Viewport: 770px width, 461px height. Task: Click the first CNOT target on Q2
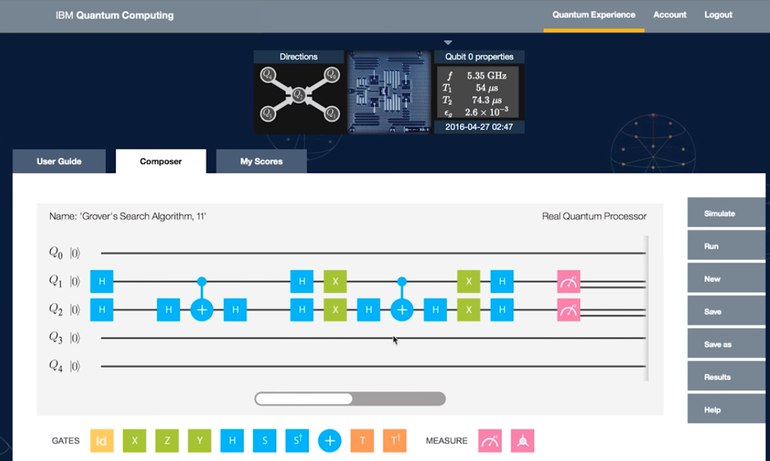click(x=202, y=310)
